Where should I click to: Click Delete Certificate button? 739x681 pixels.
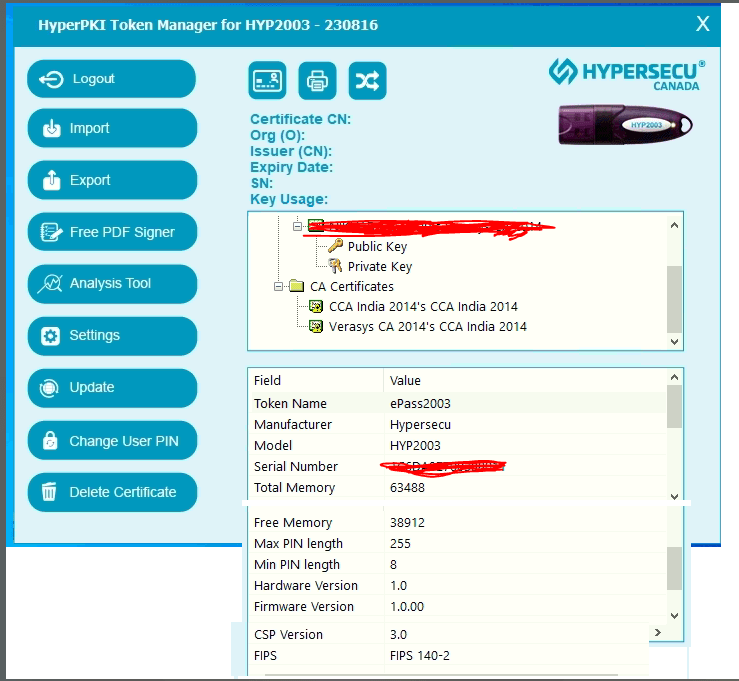pyautogui.click(x=112, y=492)
